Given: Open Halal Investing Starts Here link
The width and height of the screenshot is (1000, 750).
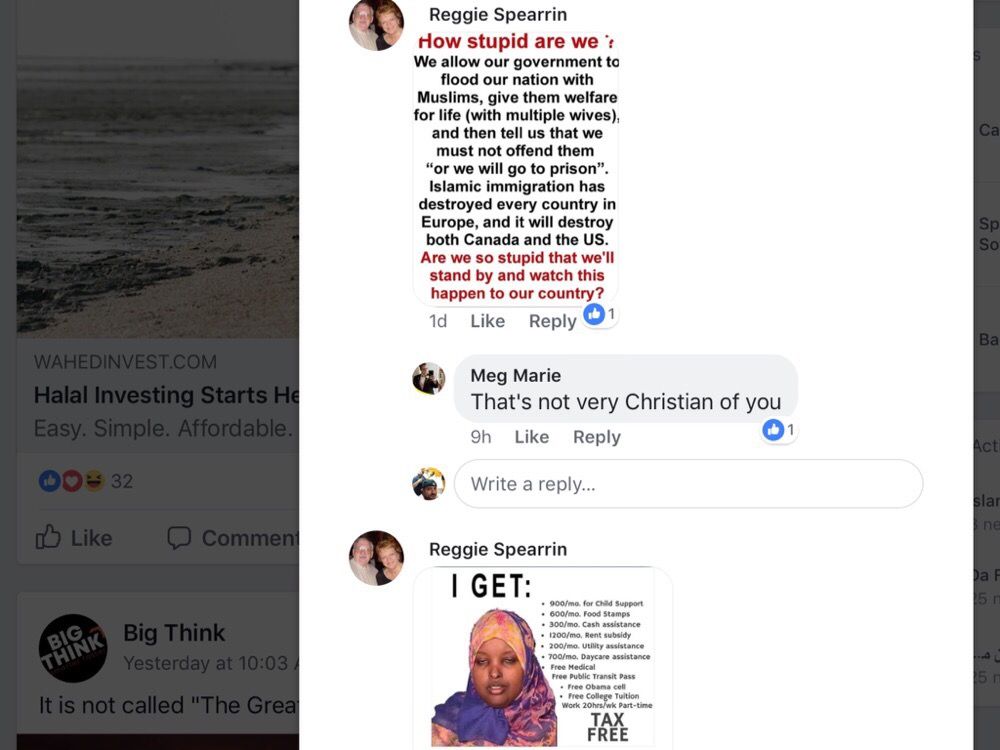Looking at the screenshot, I should (166, 395).
